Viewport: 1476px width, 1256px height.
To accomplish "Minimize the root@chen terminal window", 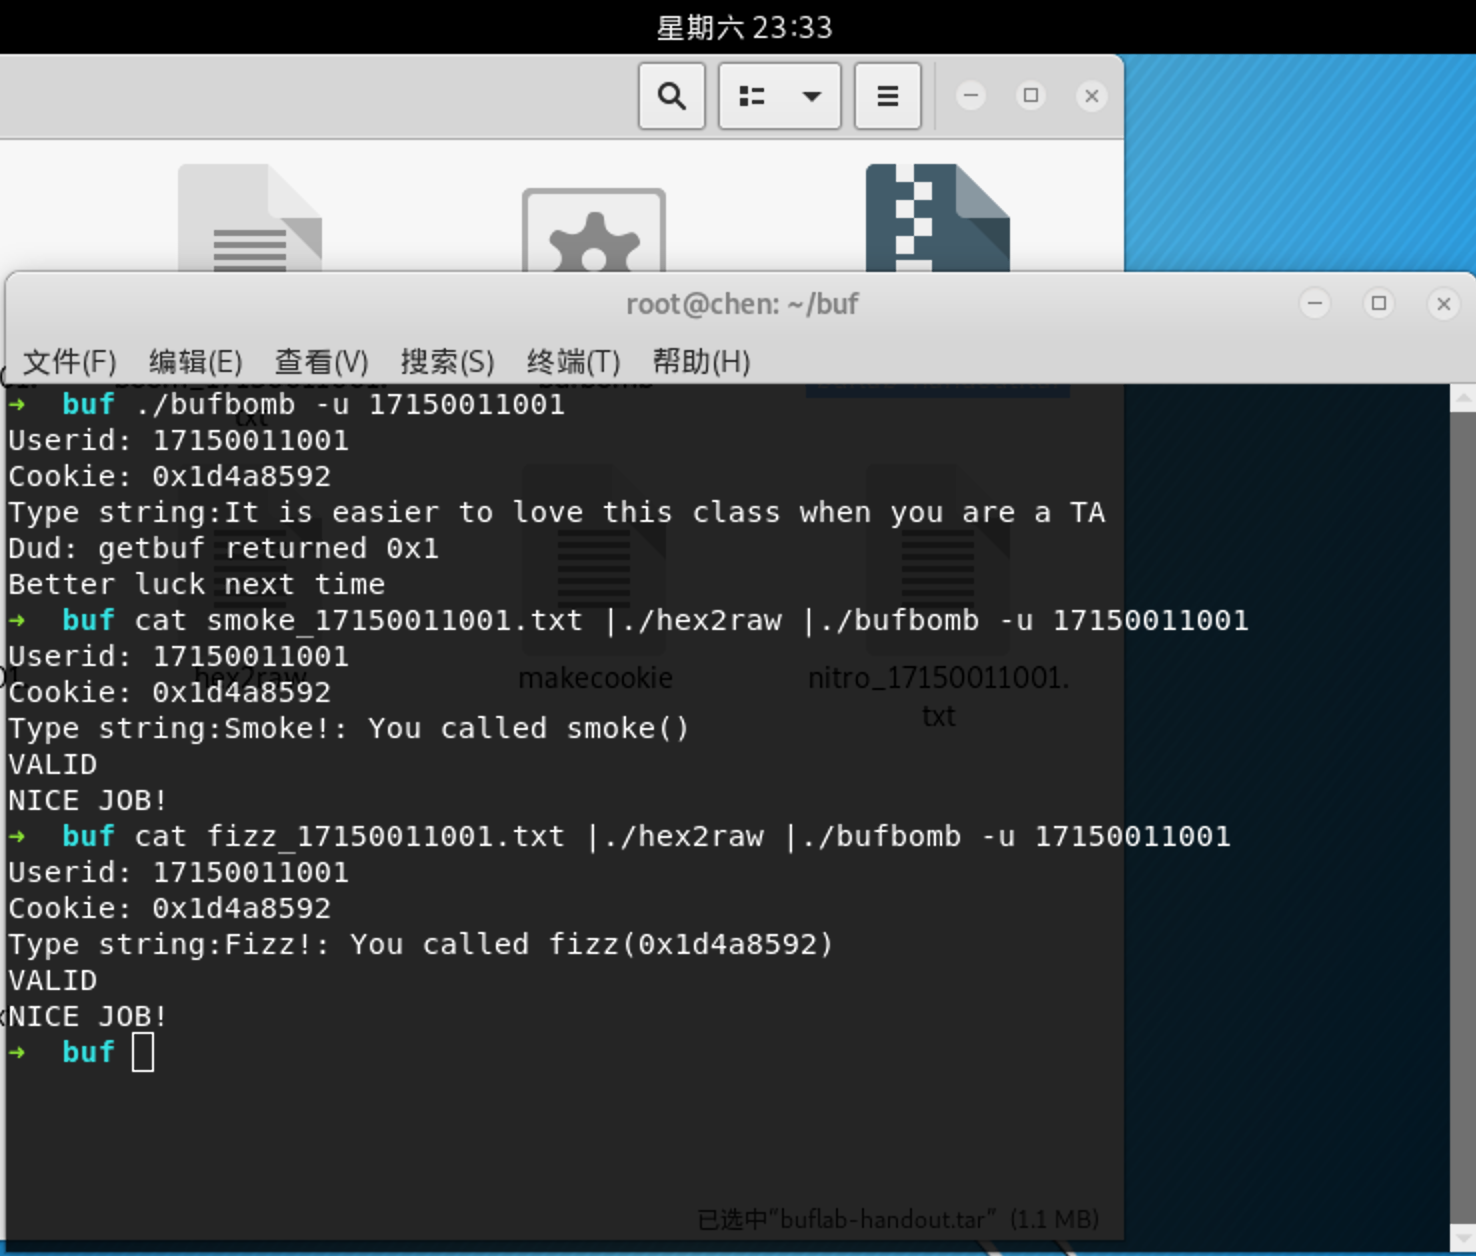I will pos(1315,303).
